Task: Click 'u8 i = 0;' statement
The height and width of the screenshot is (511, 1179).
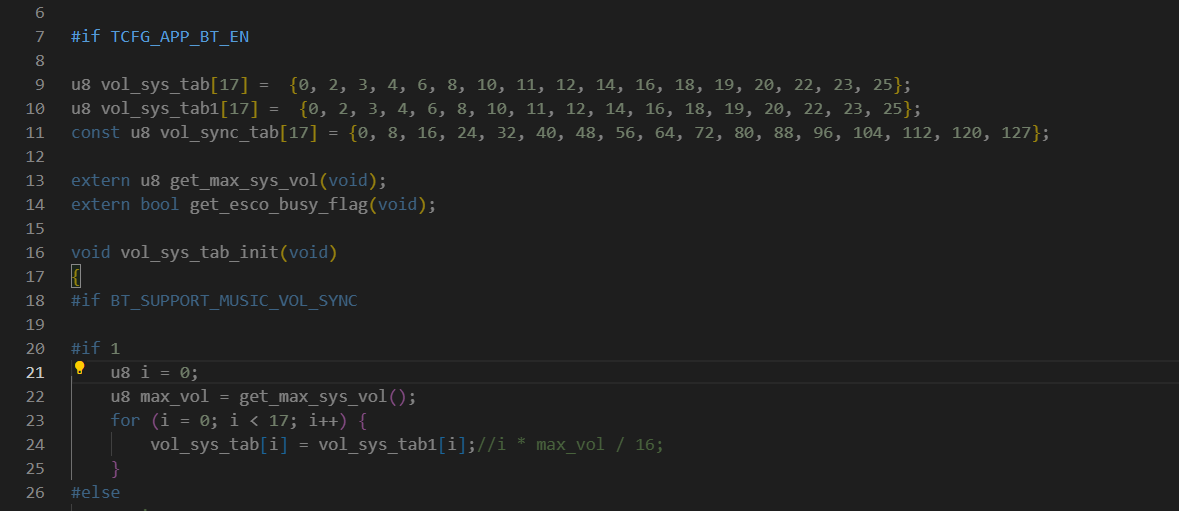Action: coord(155,373)
